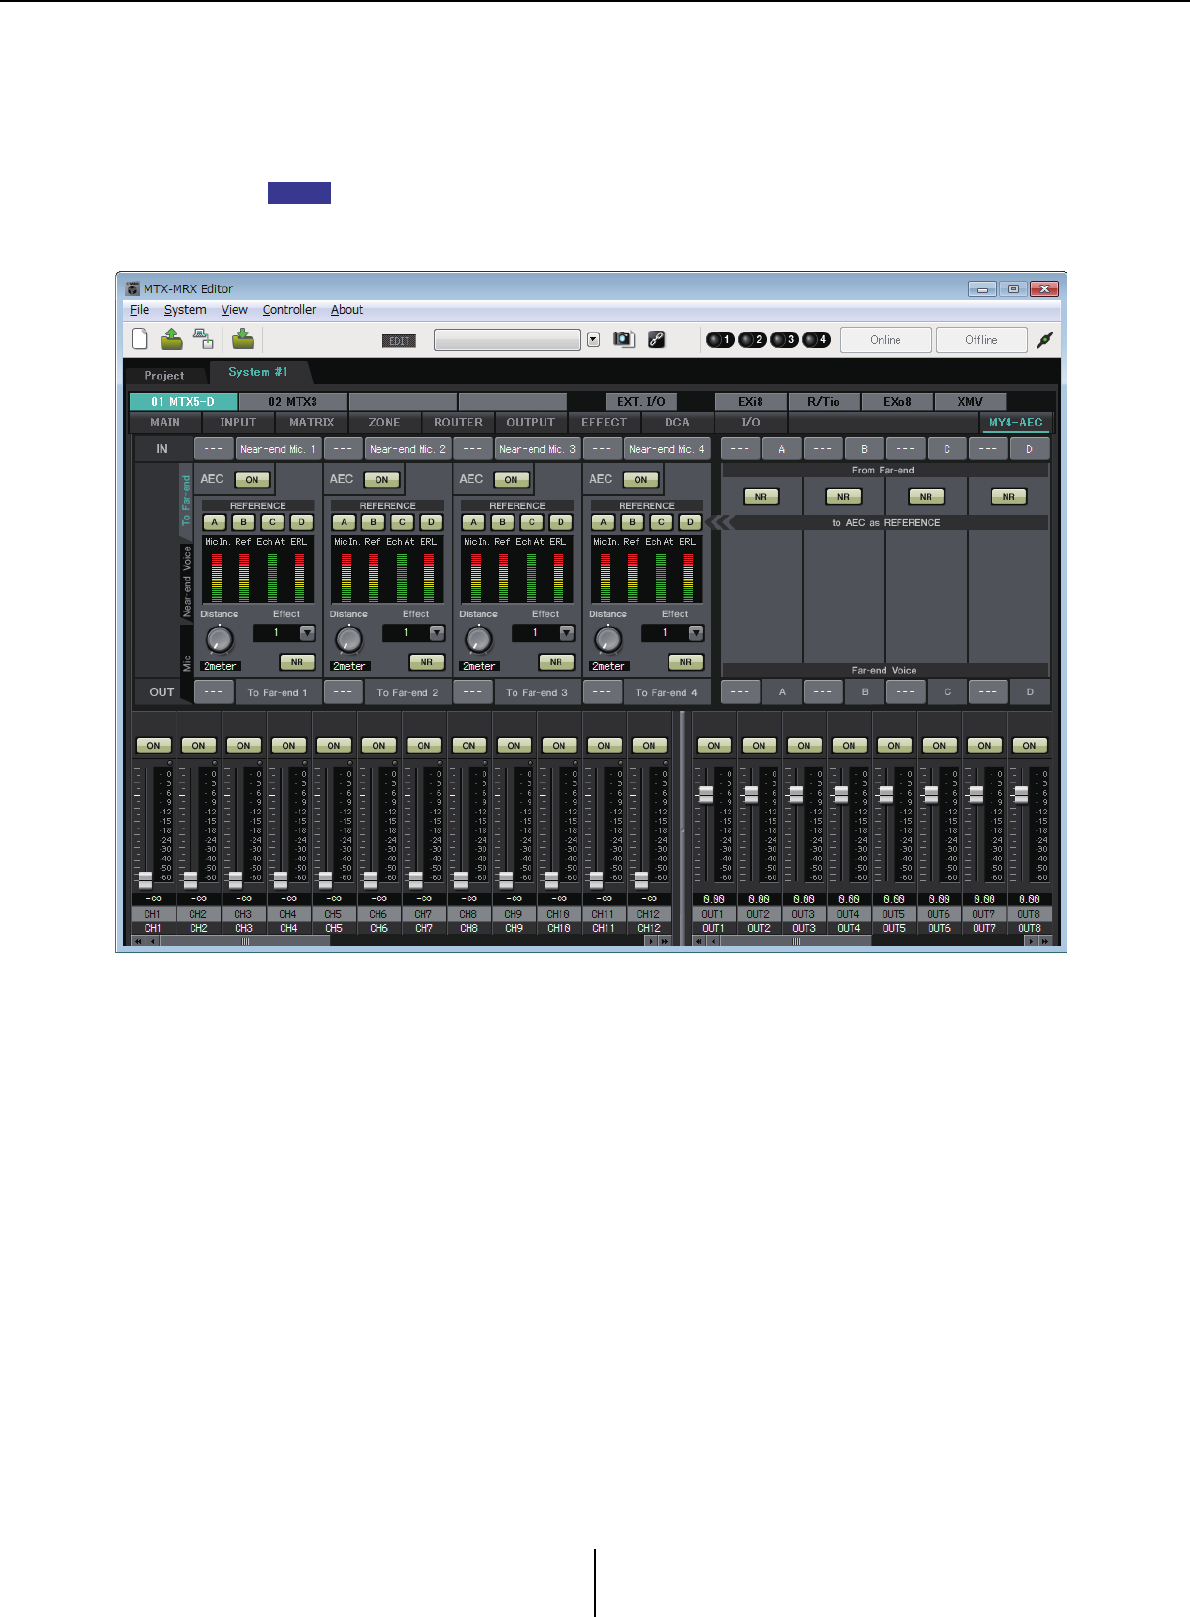Select preset indicator 3
The image size is (1190, 1617).
point(784,340)
